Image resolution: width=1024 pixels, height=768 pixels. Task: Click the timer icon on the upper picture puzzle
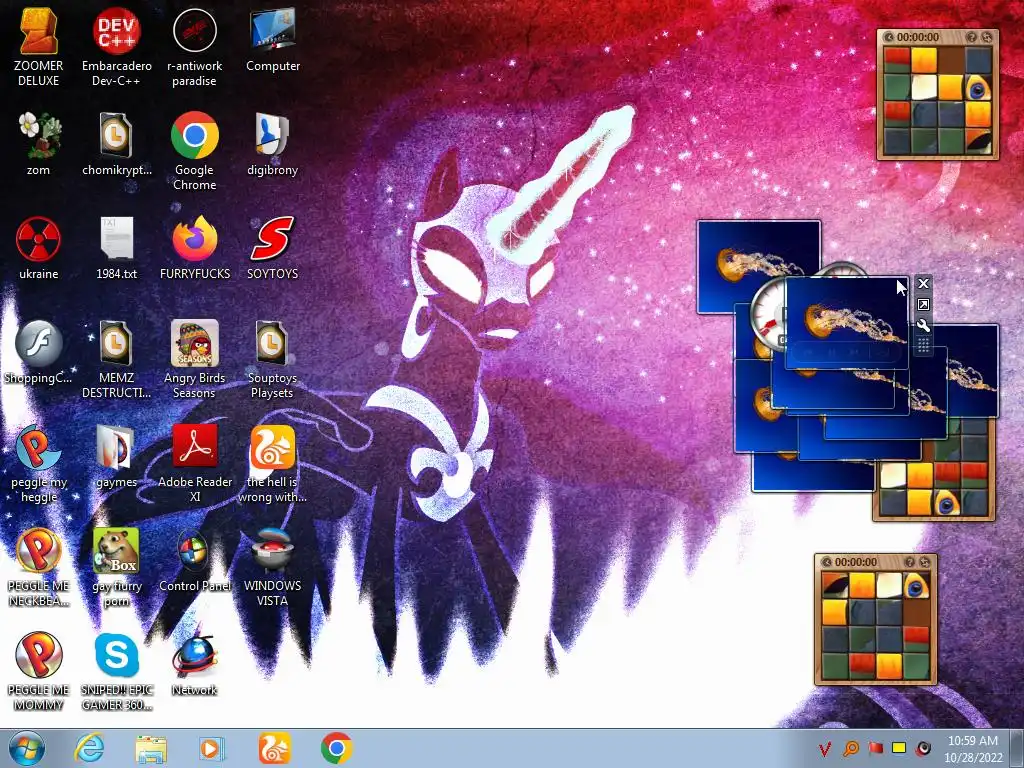(889, 38)
